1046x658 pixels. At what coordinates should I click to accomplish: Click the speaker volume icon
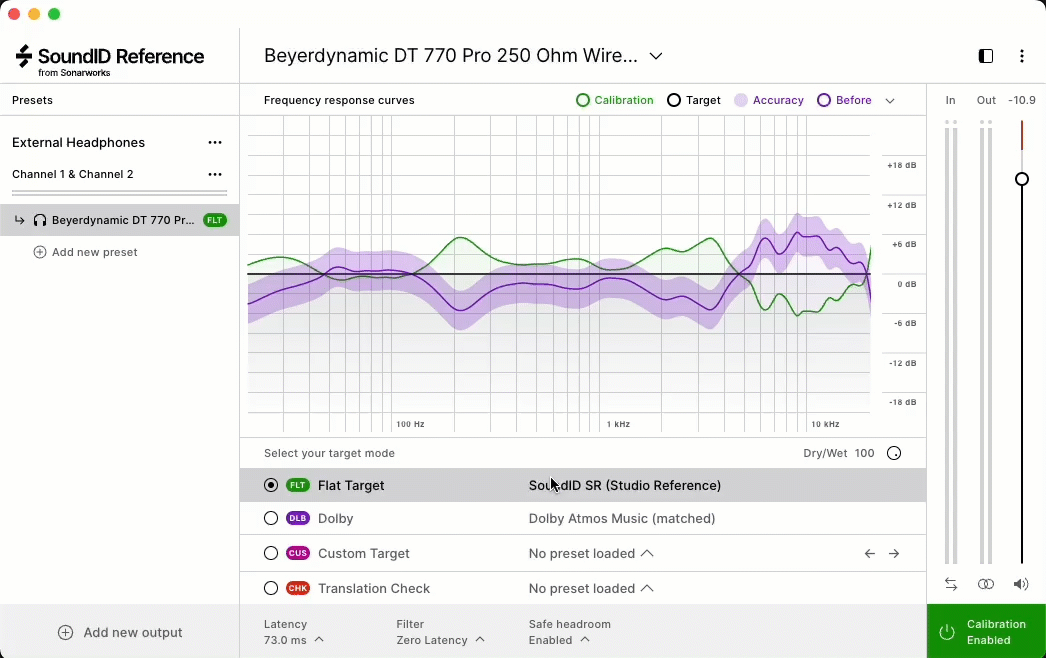click(1021, 584)
